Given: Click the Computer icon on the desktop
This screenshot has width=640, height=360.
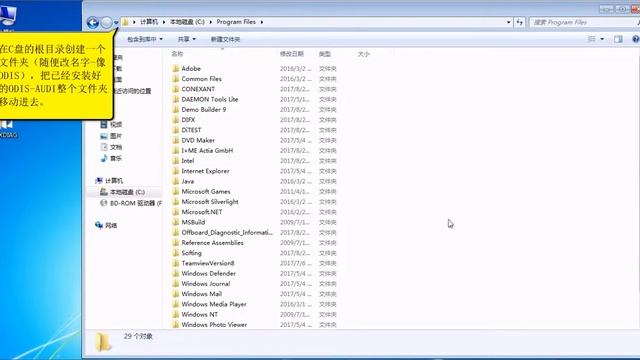Looking at the screenshot, I should coord(8,16).
